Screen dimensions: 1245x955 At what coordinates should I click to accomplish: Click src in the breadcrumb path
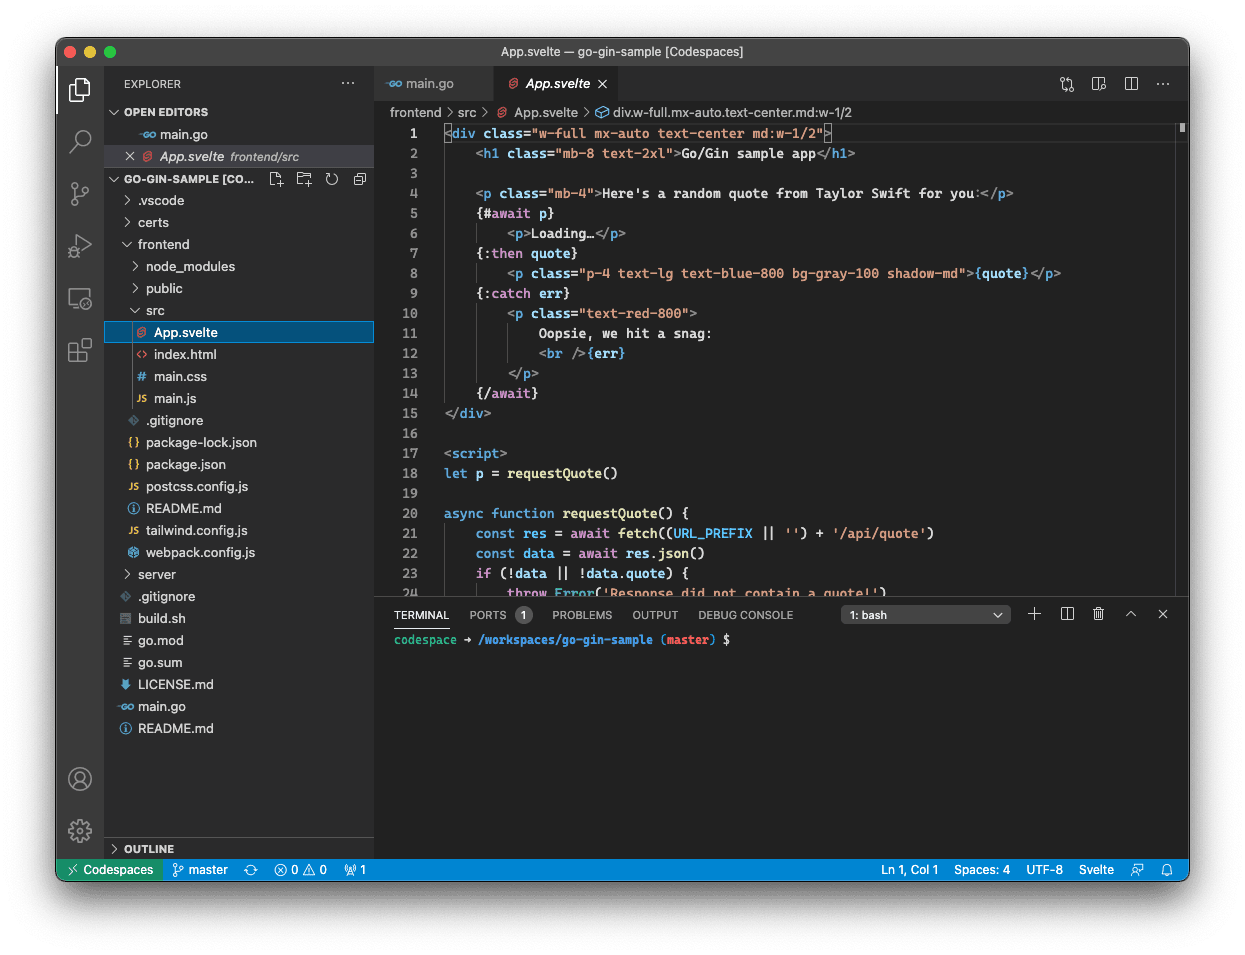(x=467, y=112)
